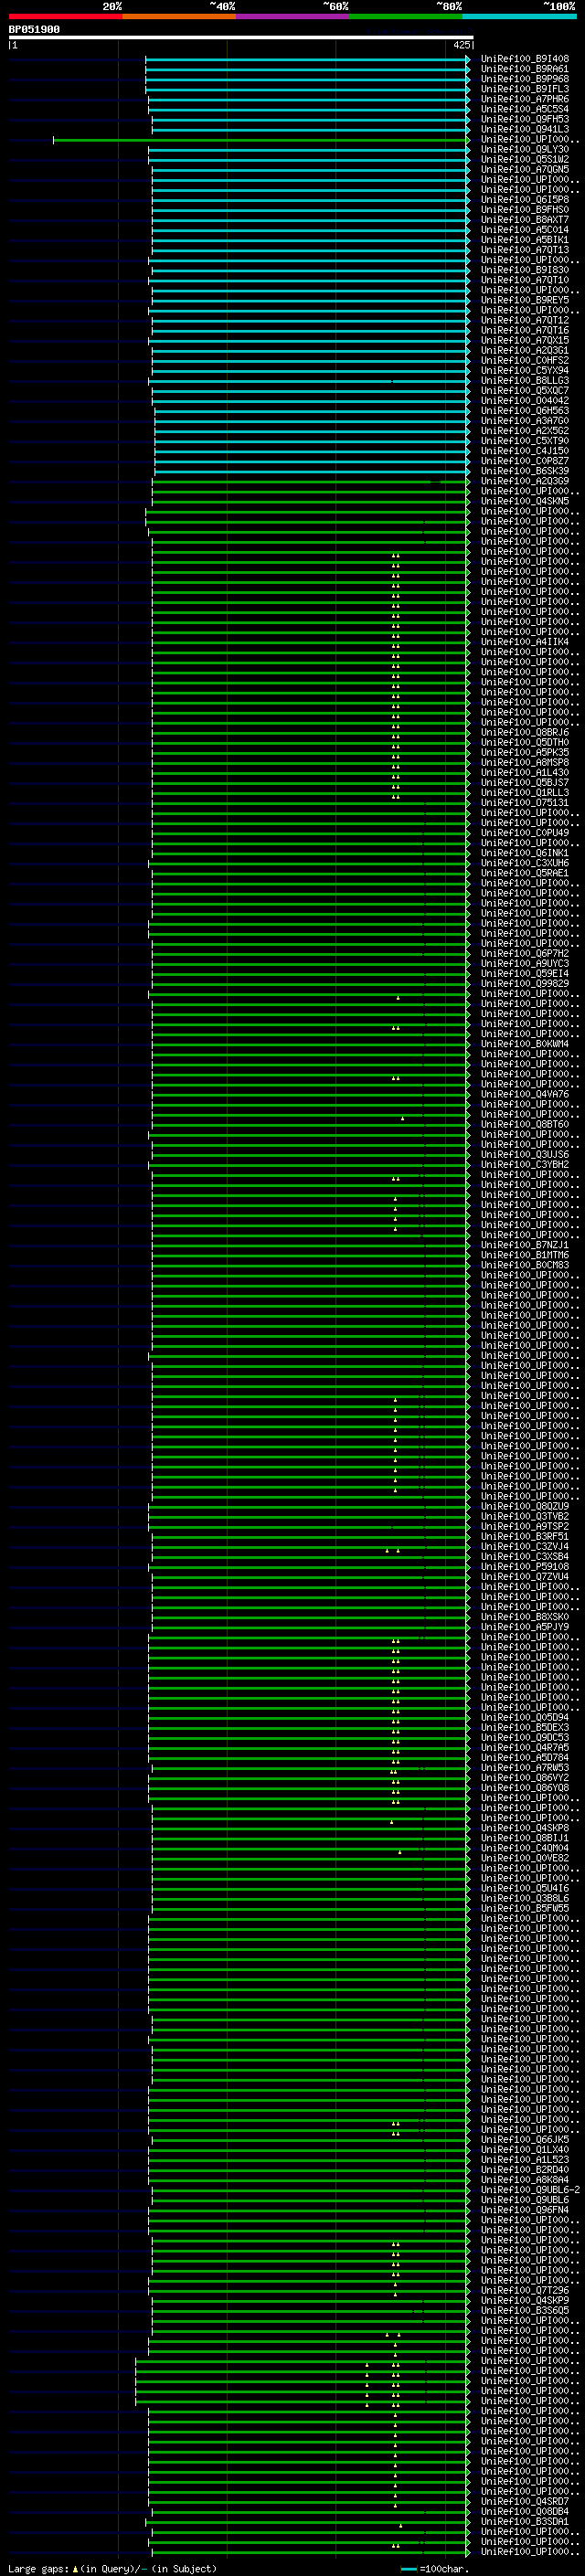Image resolution: width=585 pixels, height=2576 pixels.
Task: Open hit UniRef100_B9P968
Action: [525, 79]
